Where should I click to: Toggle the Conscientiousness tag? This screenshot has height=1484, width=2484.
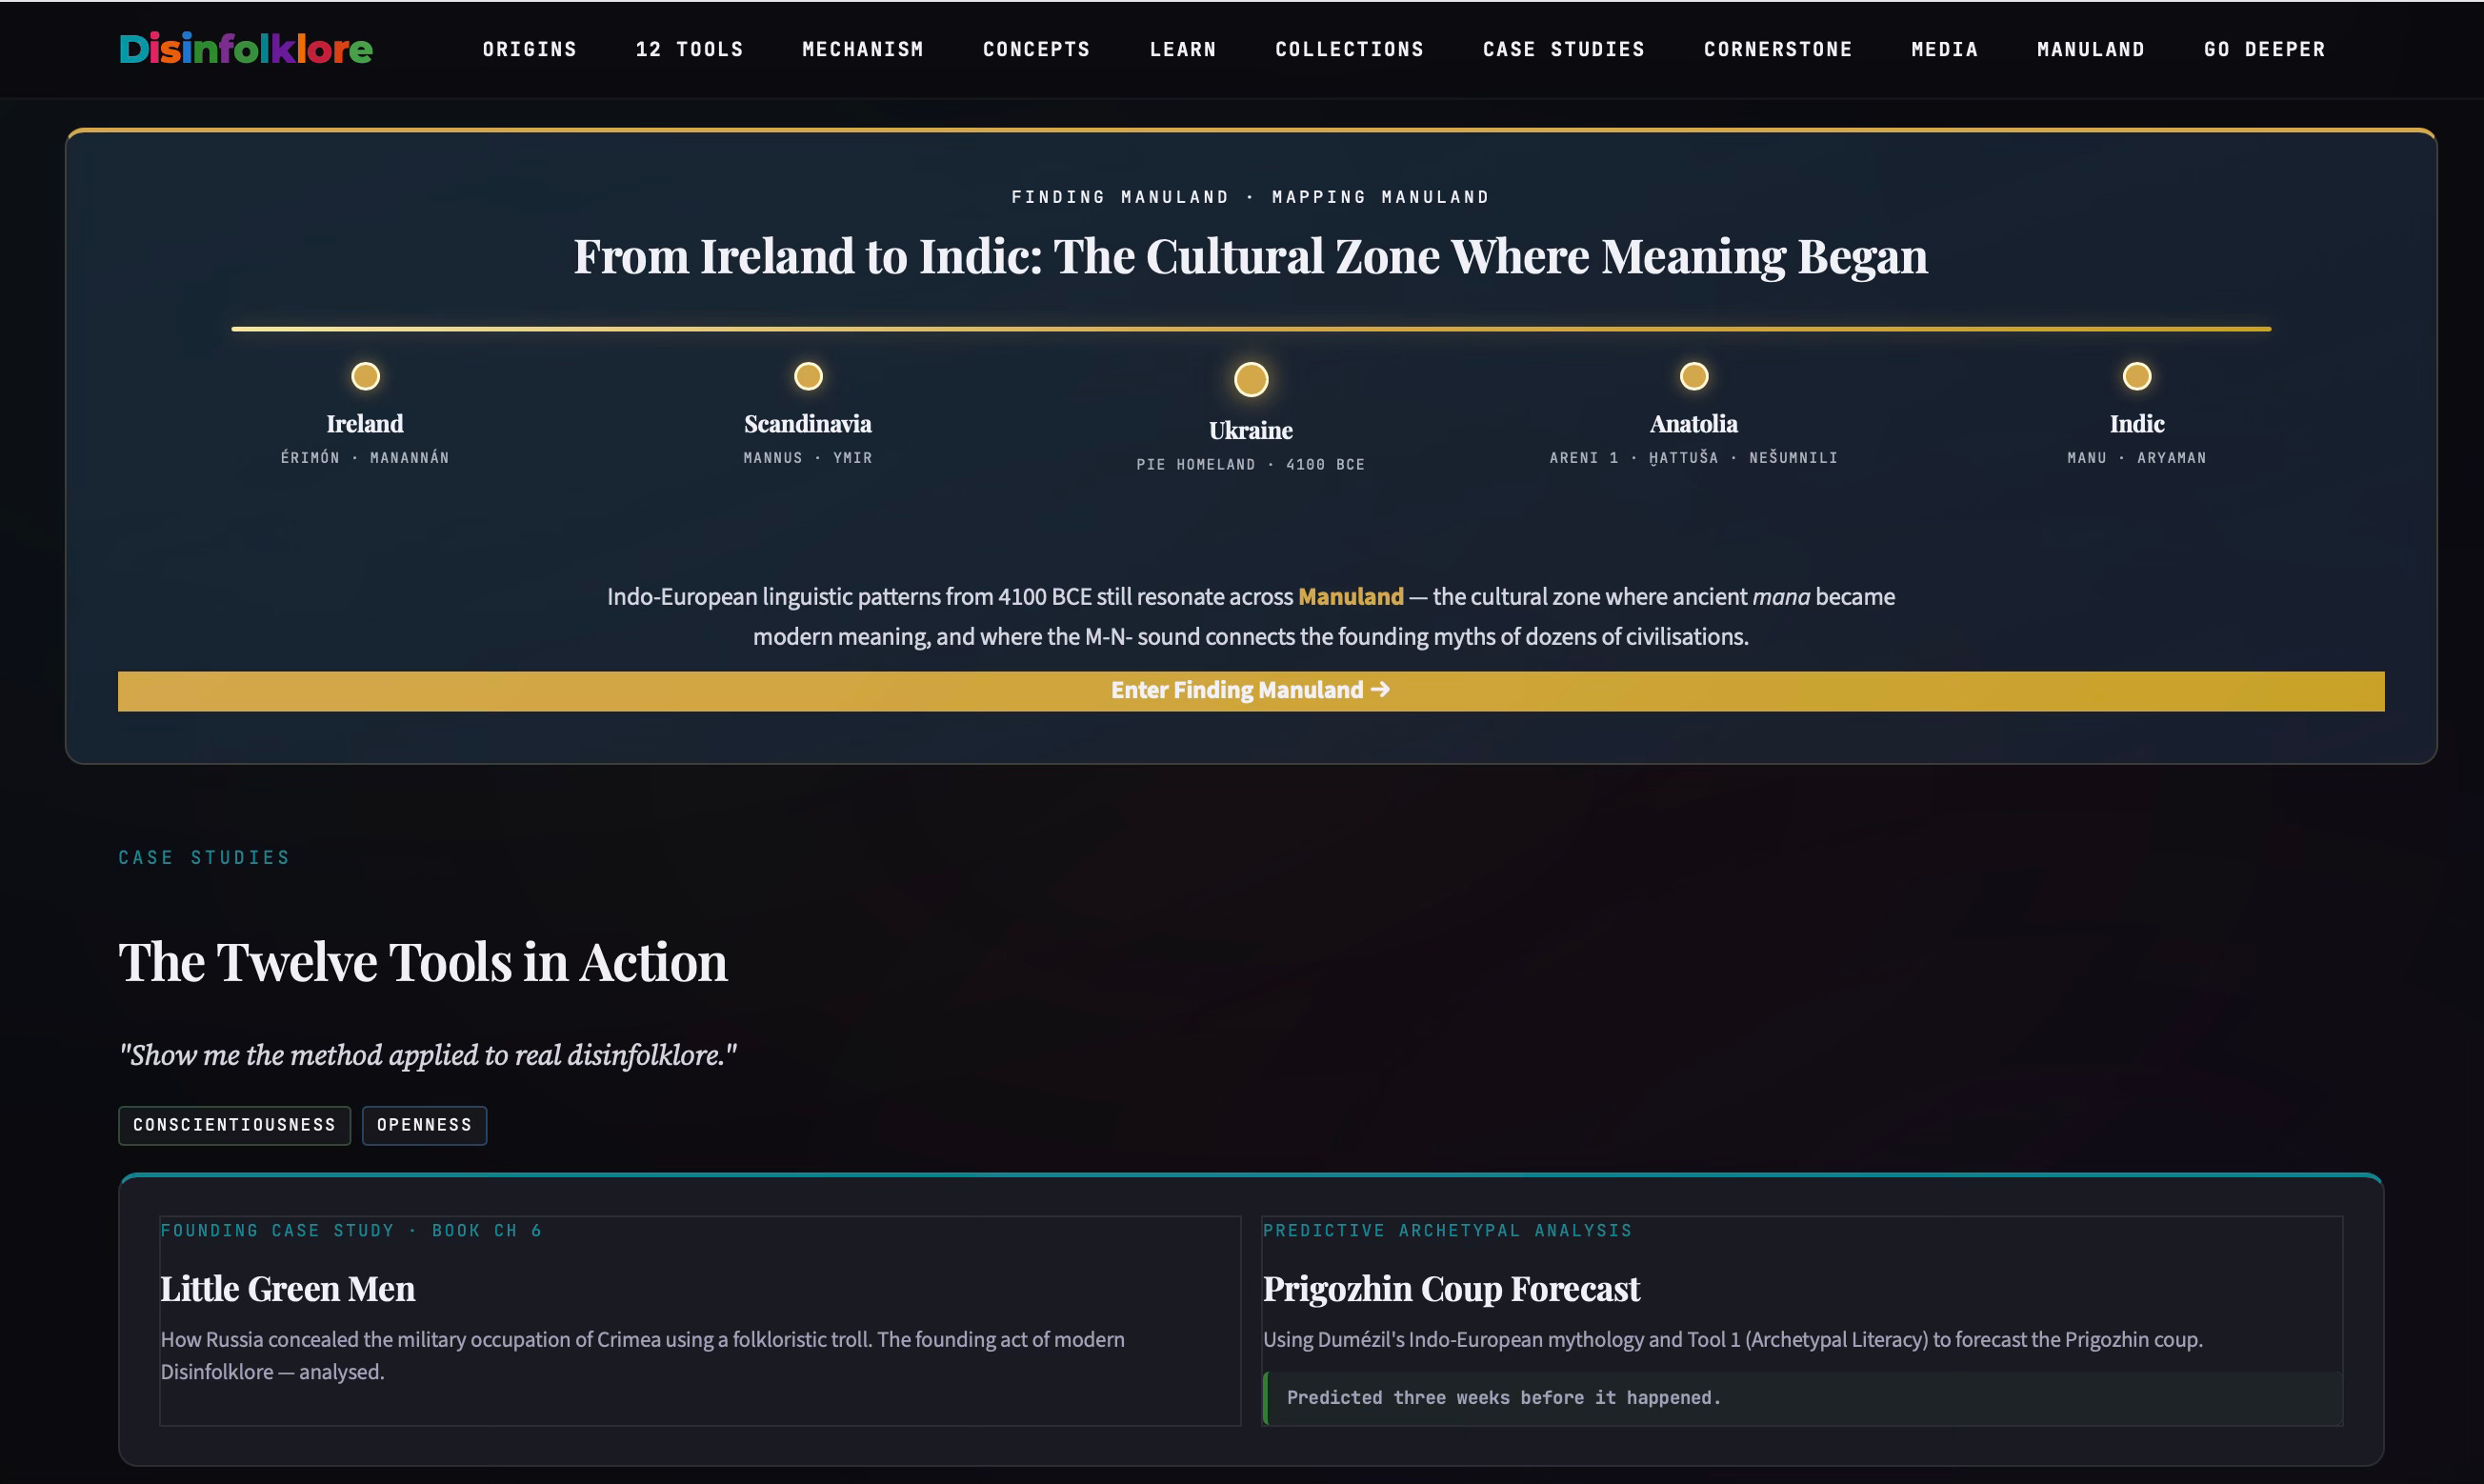click(235, 1125)
